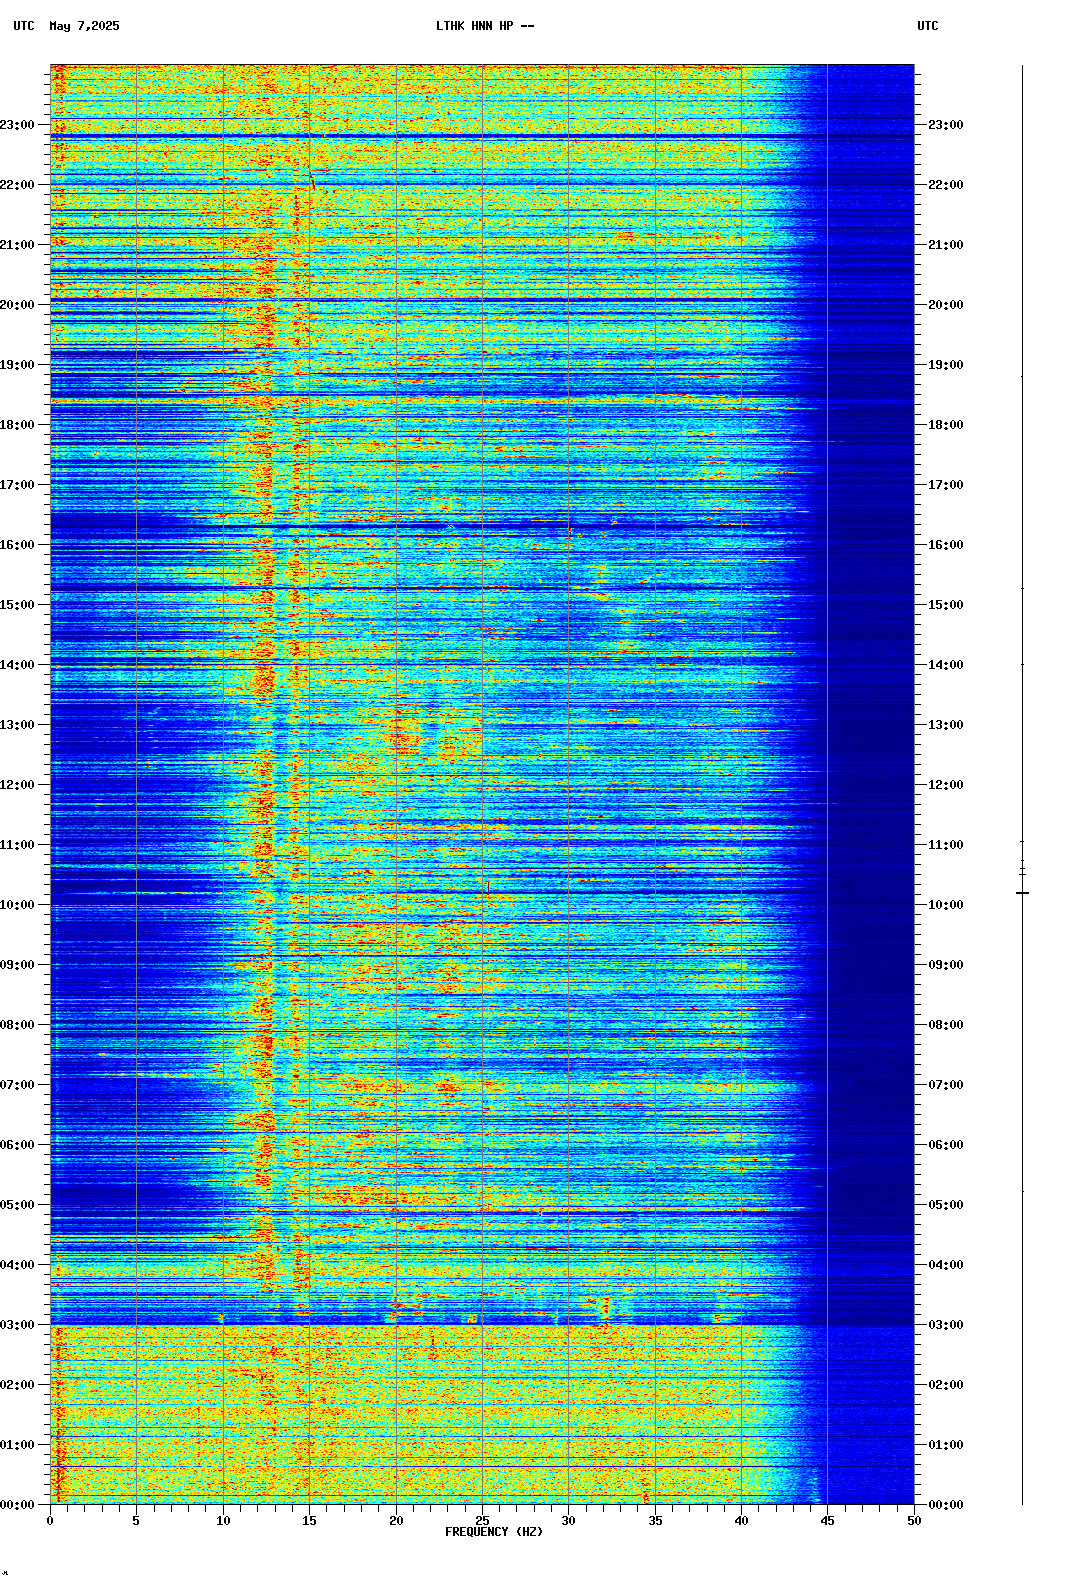Click the UTC label in the top-right corner

pos(927,26)
